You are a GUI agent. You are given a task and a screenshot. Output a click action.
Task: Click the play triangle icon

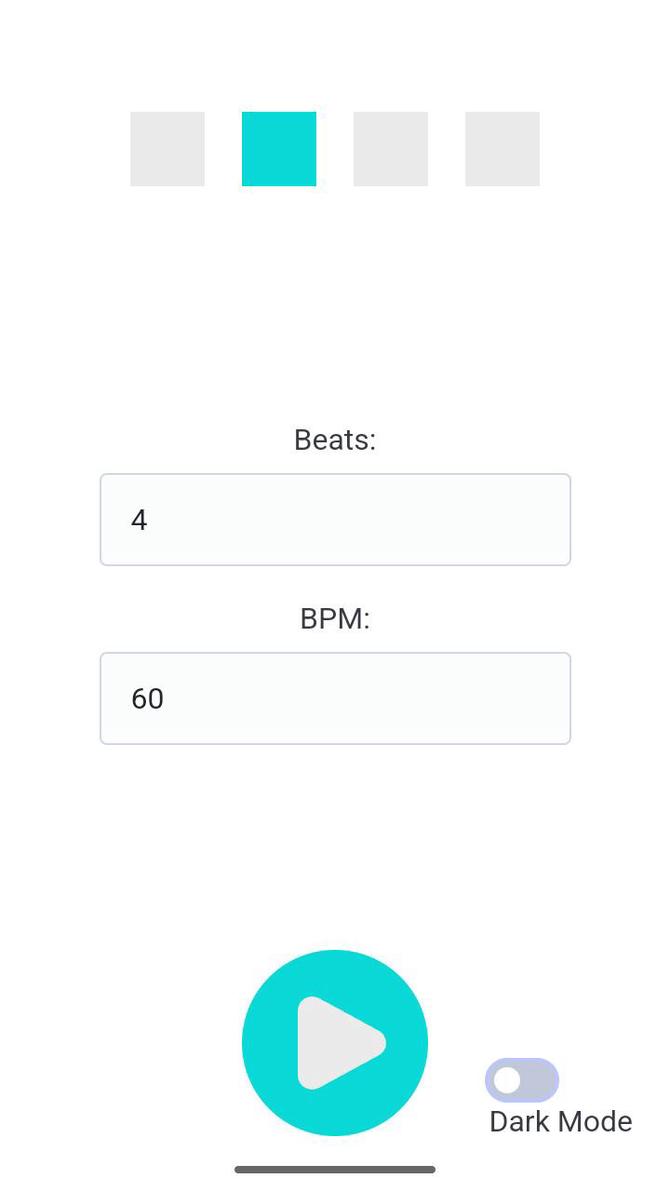click(340, 1042)
